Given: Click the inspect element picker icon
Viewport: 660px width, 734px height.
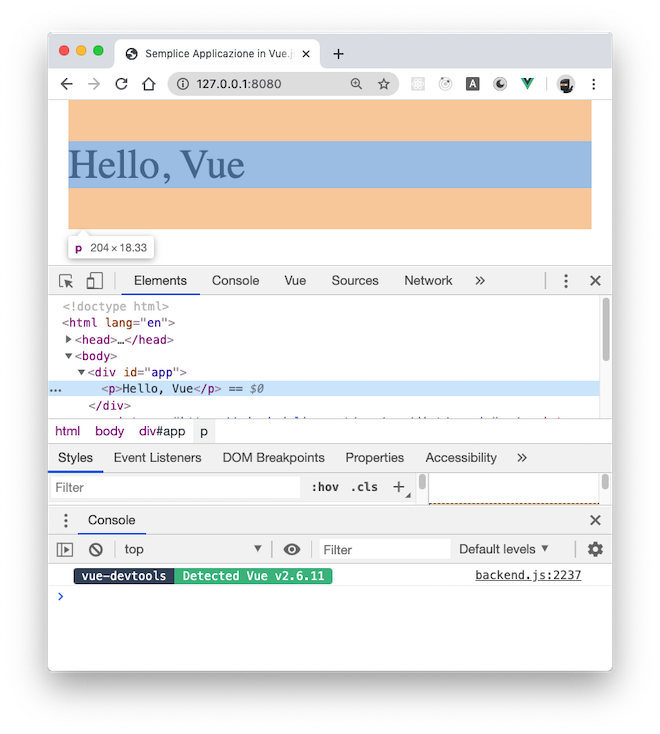Looking at the screenshot, I should click(66, 281).
